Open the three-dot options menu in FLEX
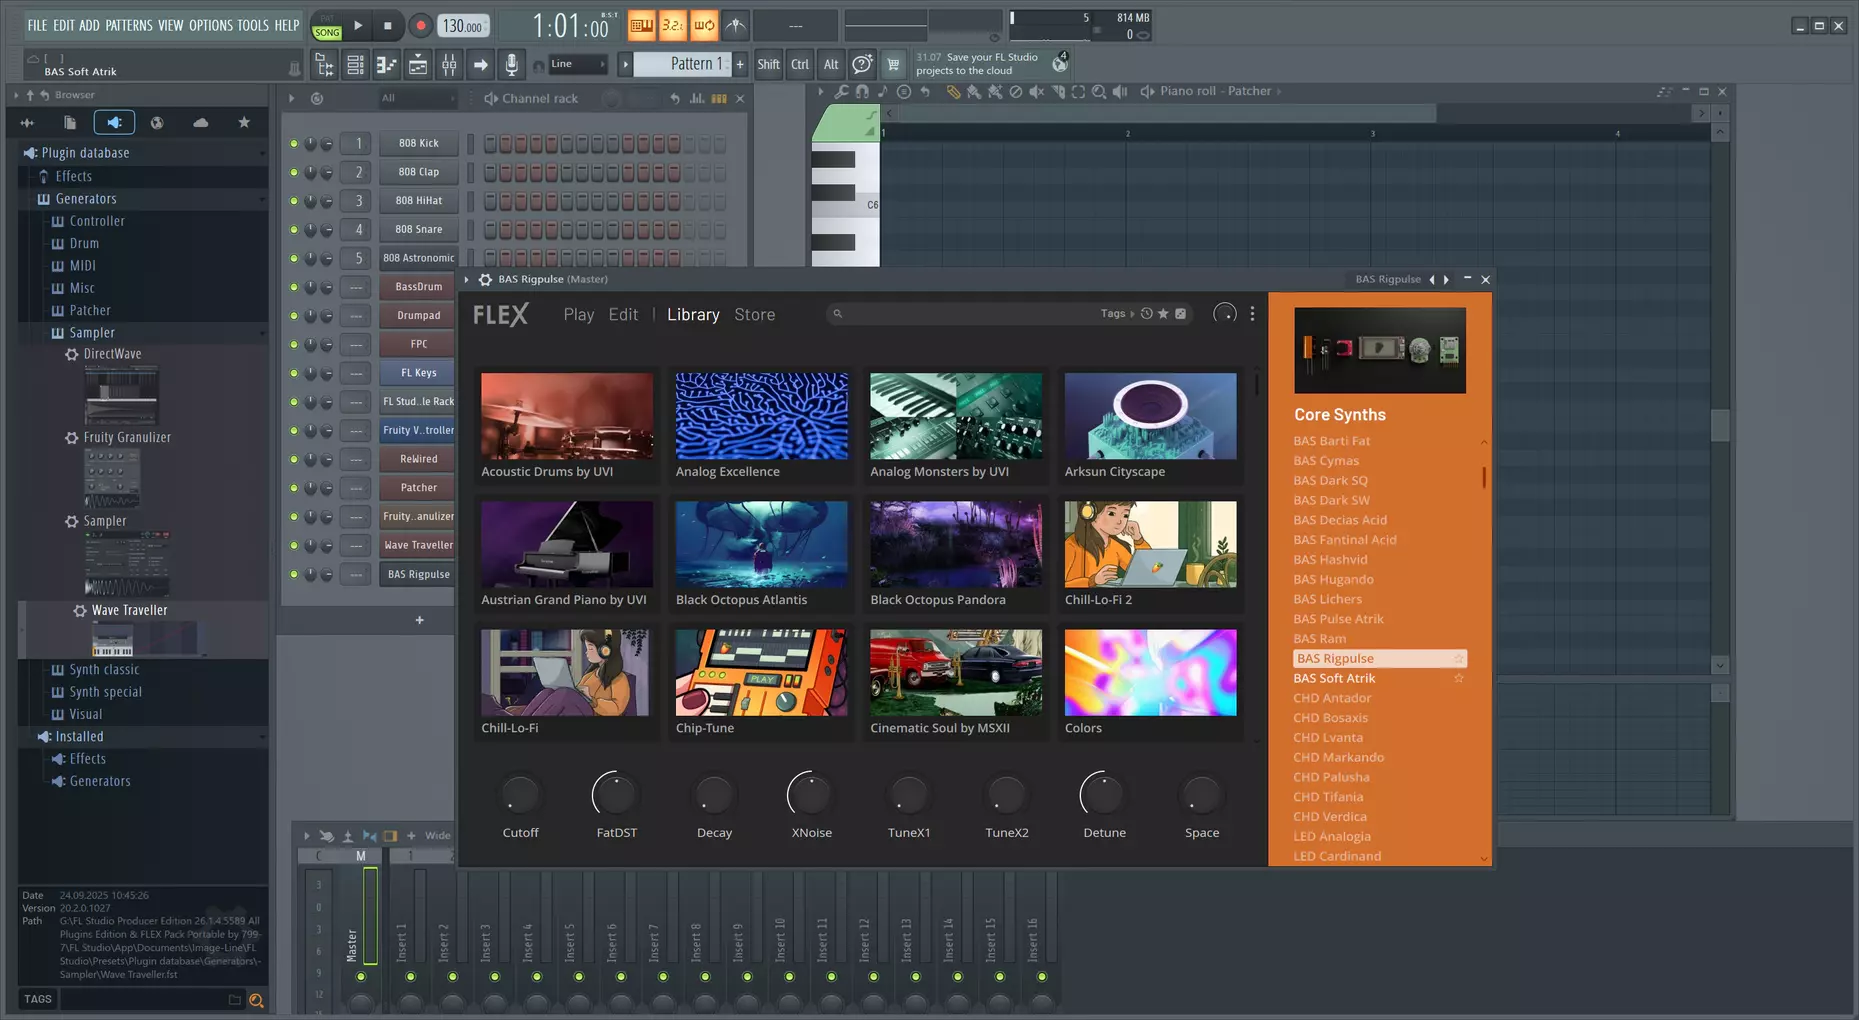Viewport: 1859px width, 1020px height. click(1252, 314)
